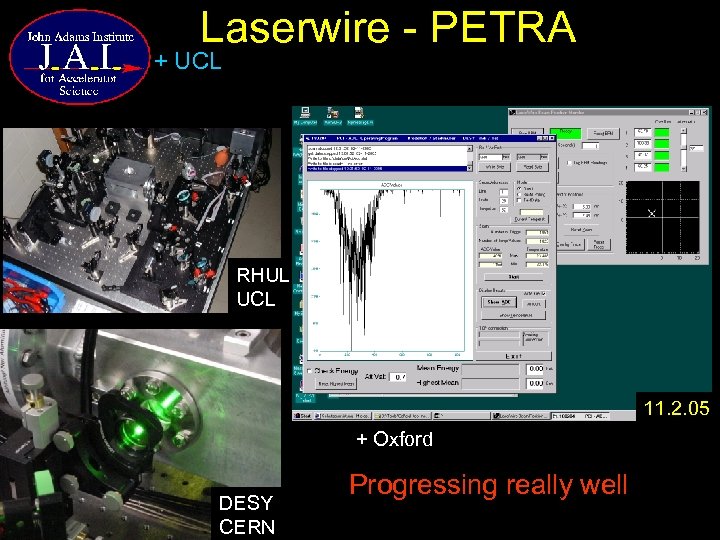720x540 pixels.
Task: Click the Show ADC button
Action: click(x=499, y=302)
